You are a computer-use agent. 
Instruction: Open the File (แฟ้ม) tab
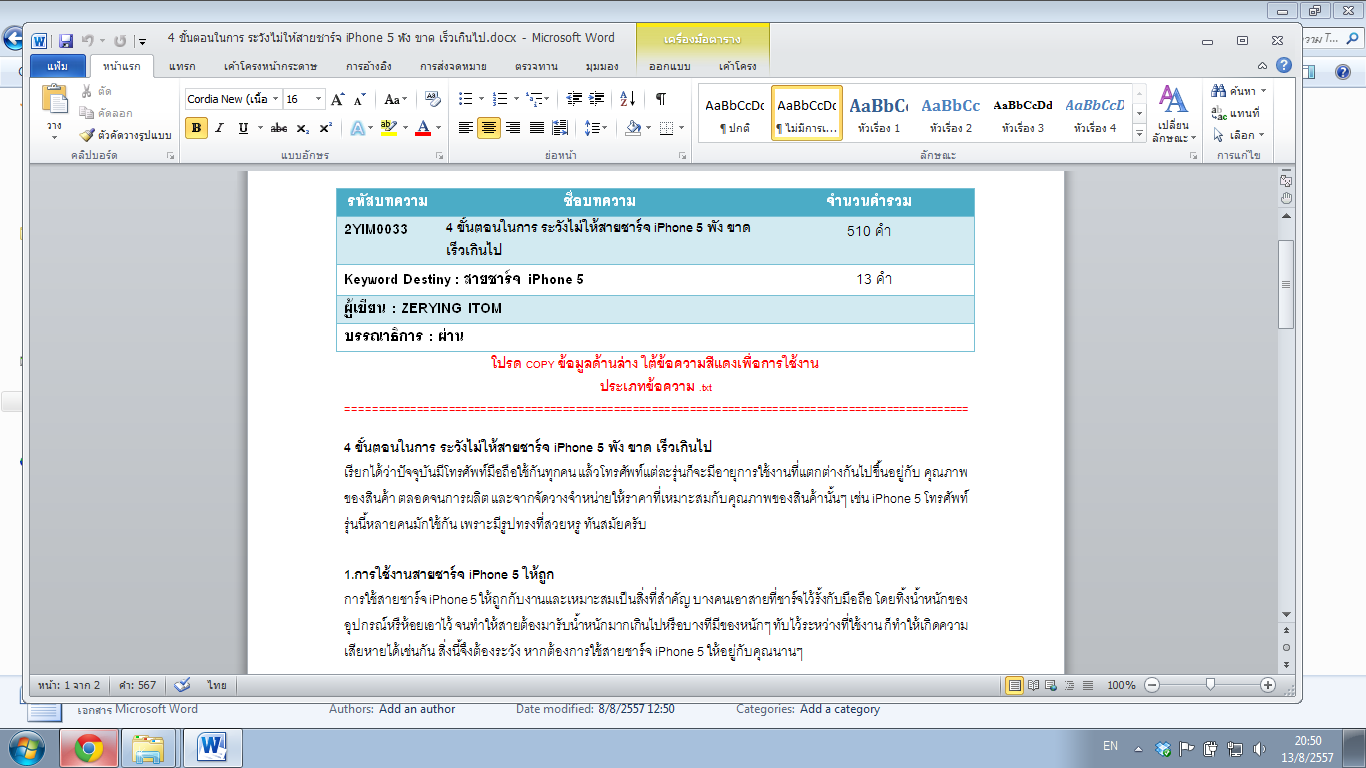tap(58, 66)
